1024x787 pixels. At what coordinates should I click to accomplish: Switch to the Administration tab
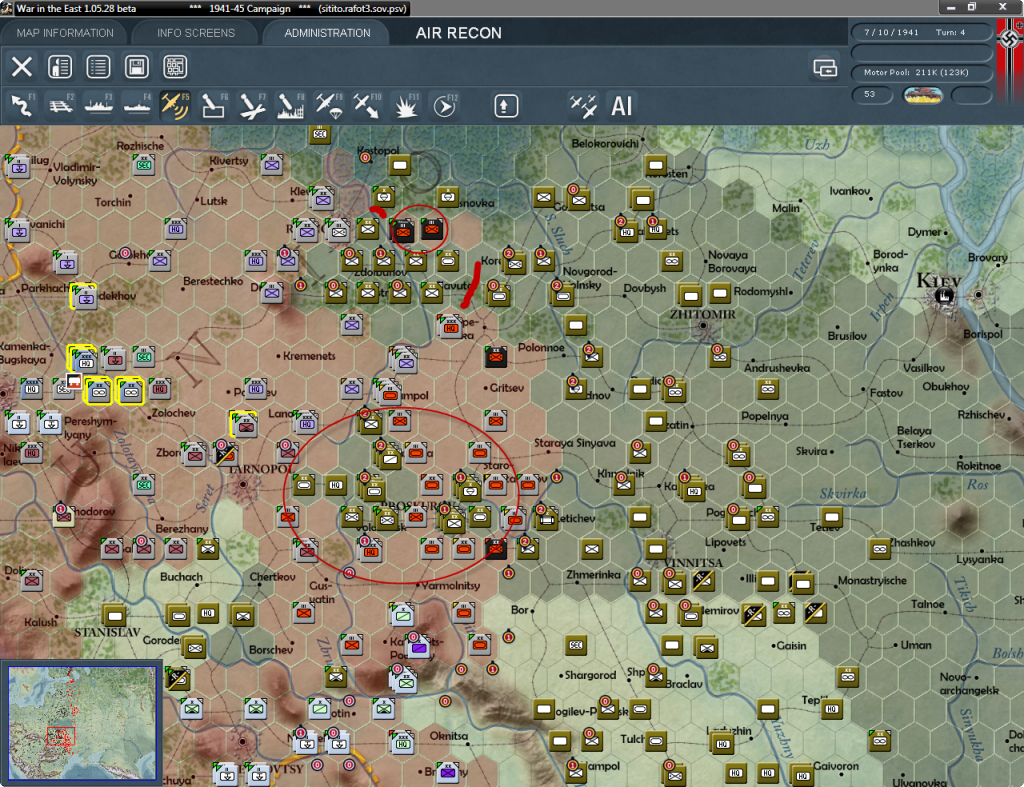[x=327, y=33]
